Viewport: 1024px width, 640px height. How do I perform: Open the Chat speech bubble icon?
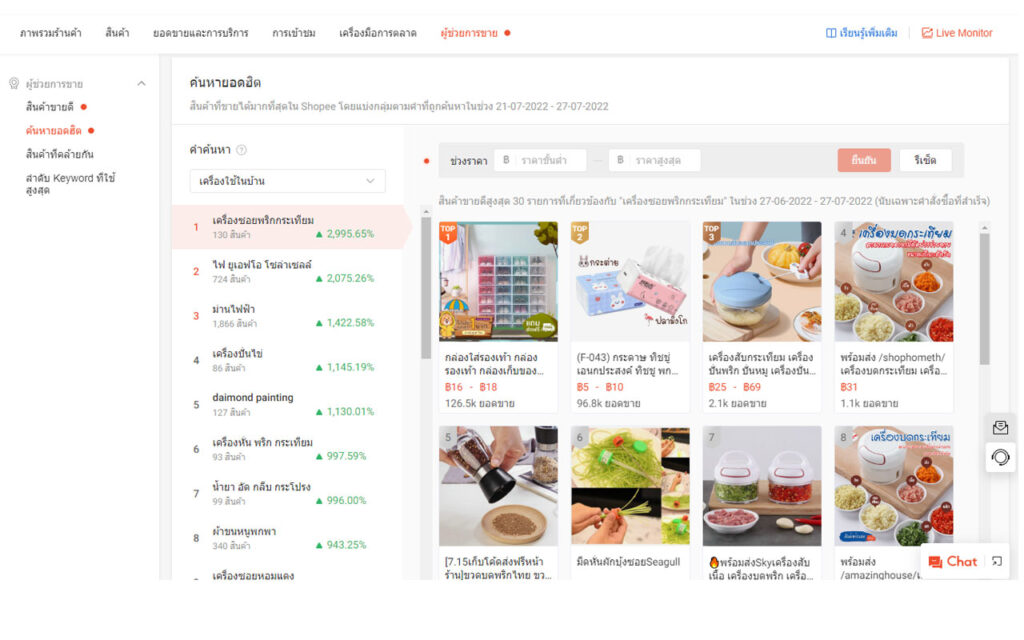[935, 562]
